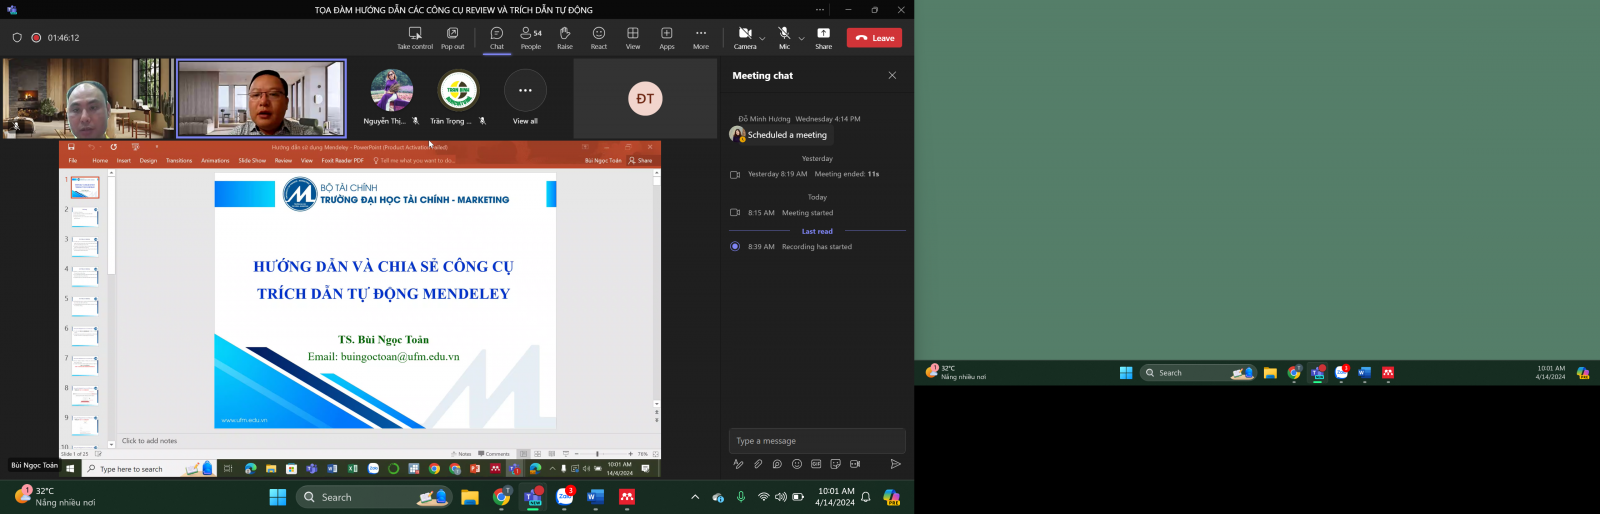The image size is (1600, 514).
Task: Open the View layout menu
Action: 633,38
